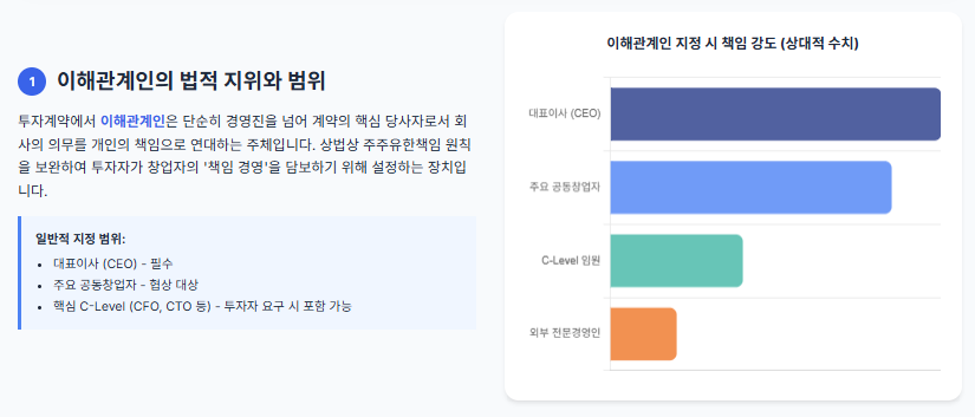
Task: Click the intro paragraph starting with 투자계약에서
Action: (x=244, y=155)
